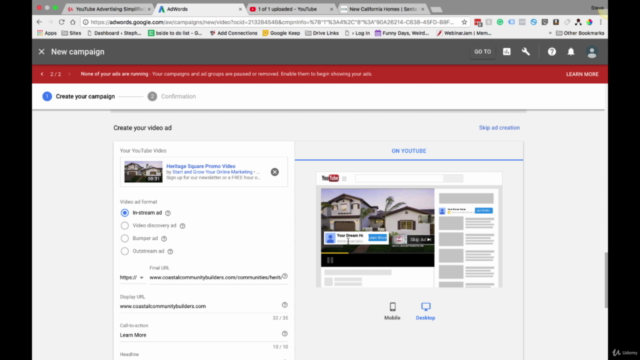Viewport: 640px width, 360px height.
Task: Open Chrome three-dot menu
Action: click(x=601, y=22)
